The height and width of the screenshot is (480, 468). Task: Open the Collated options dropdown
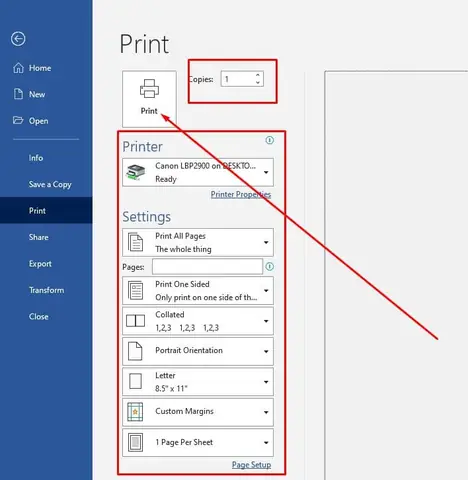click(x=198, y=321)
